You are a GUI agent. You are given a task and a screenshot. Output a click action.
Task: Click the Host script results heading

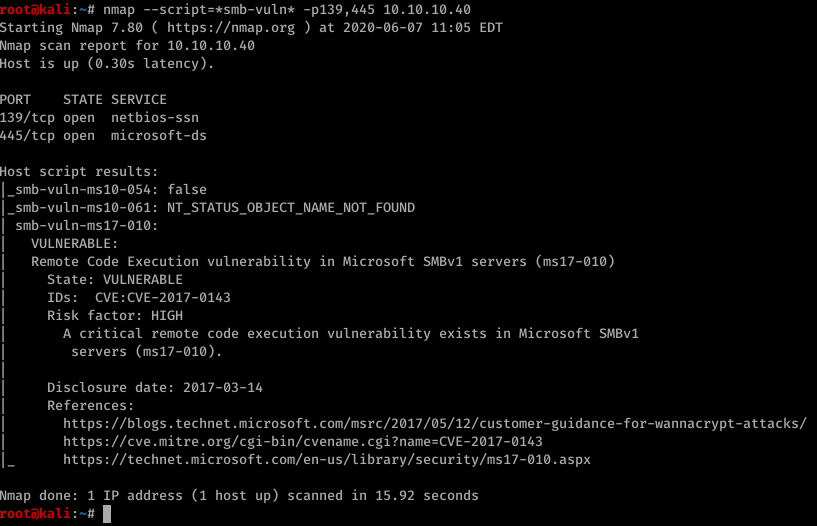coord(79,171)
